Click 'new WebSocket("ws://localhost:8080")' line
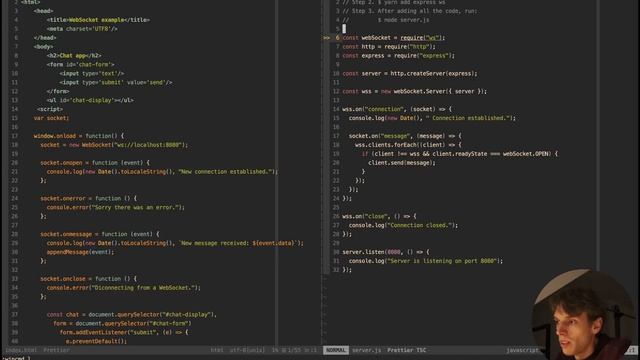 (114, 145)
